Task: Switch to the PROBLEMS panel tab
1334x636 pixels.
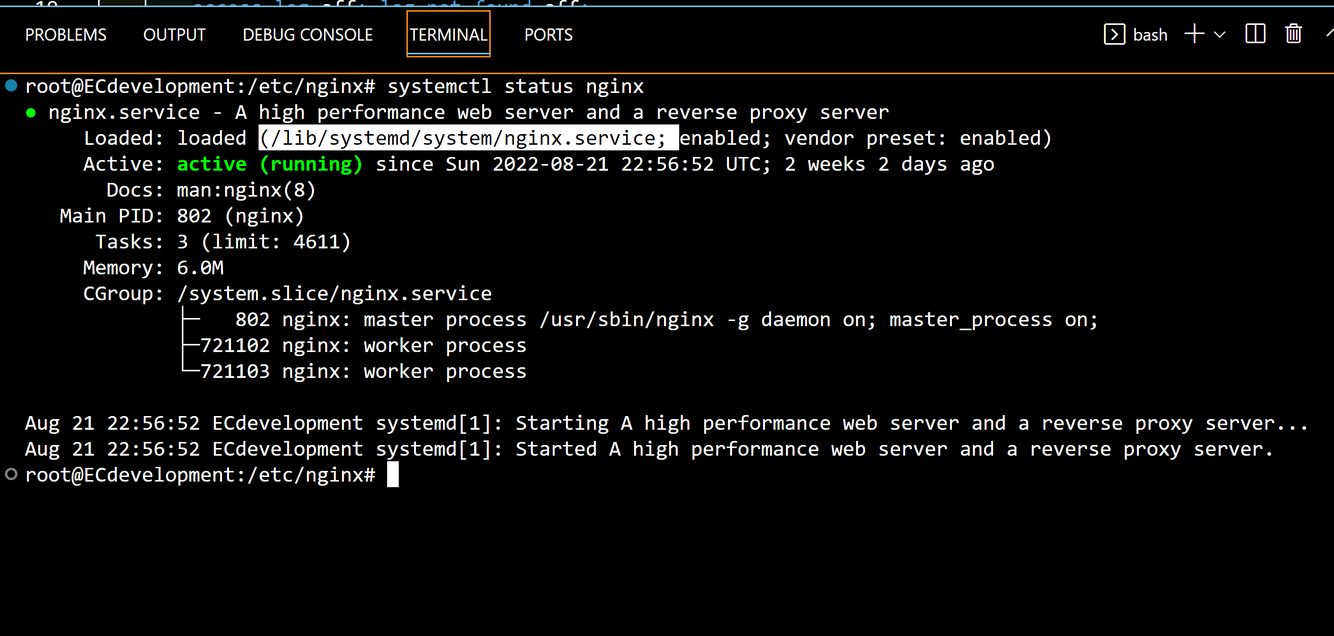Action: [66, 35]
